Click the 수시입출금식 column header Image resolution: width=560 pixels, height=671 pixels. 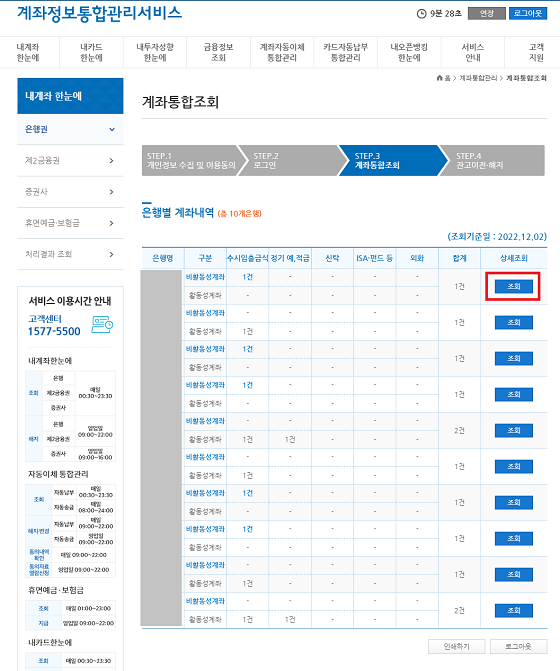click(x=247, y=258)
